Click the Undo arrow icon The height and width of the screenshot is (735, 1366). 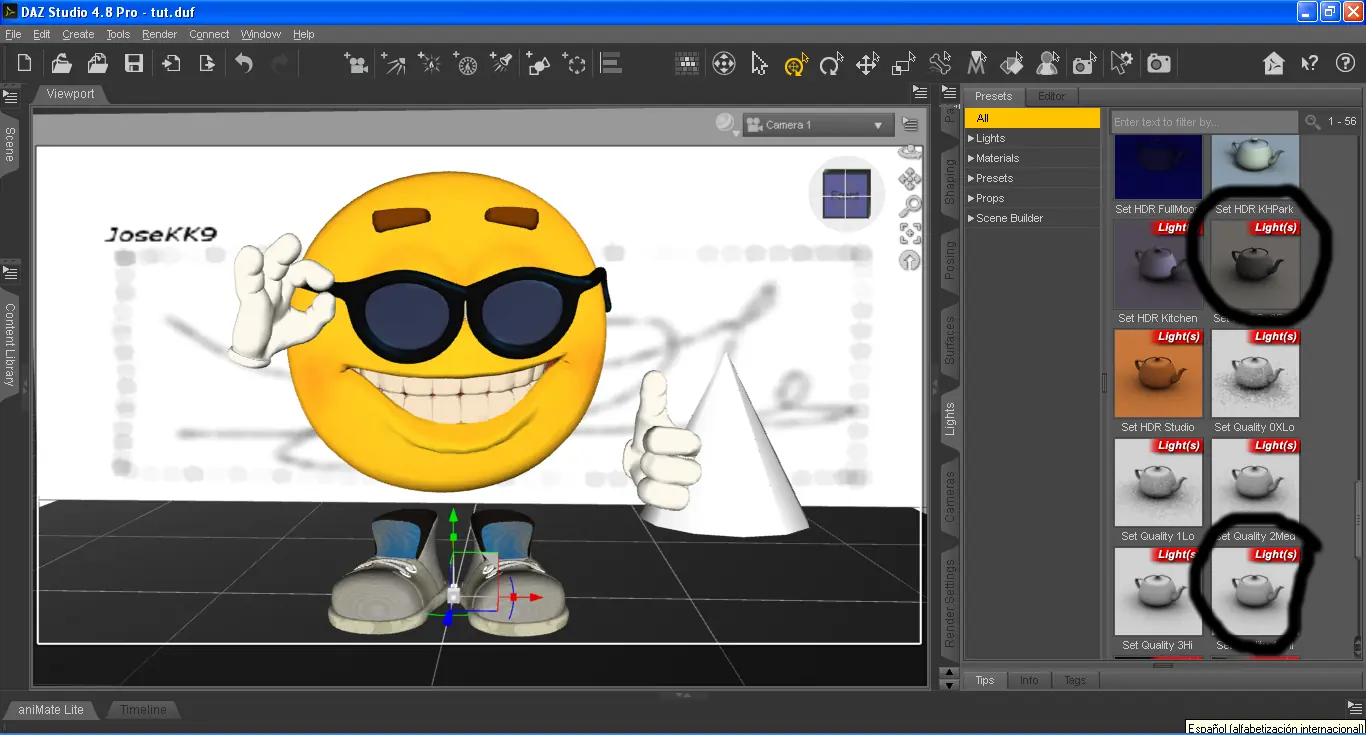coord(244,64)
